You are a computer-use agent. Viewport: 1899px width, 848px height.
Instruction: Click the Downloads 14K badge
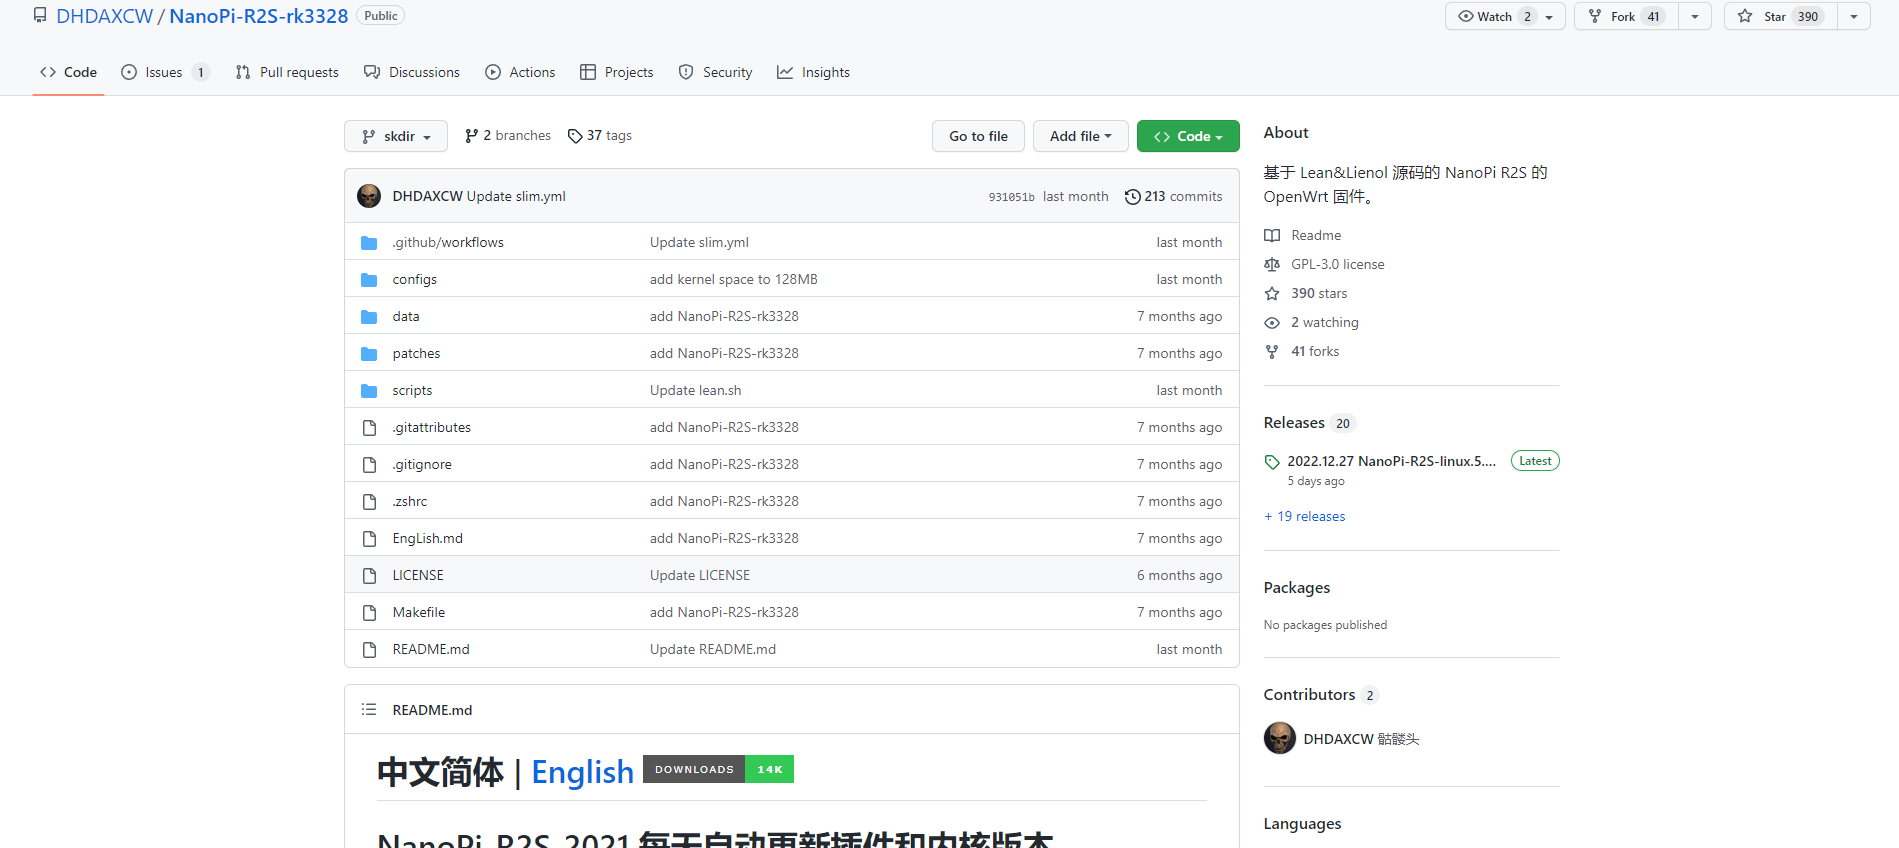click(718, 769)
